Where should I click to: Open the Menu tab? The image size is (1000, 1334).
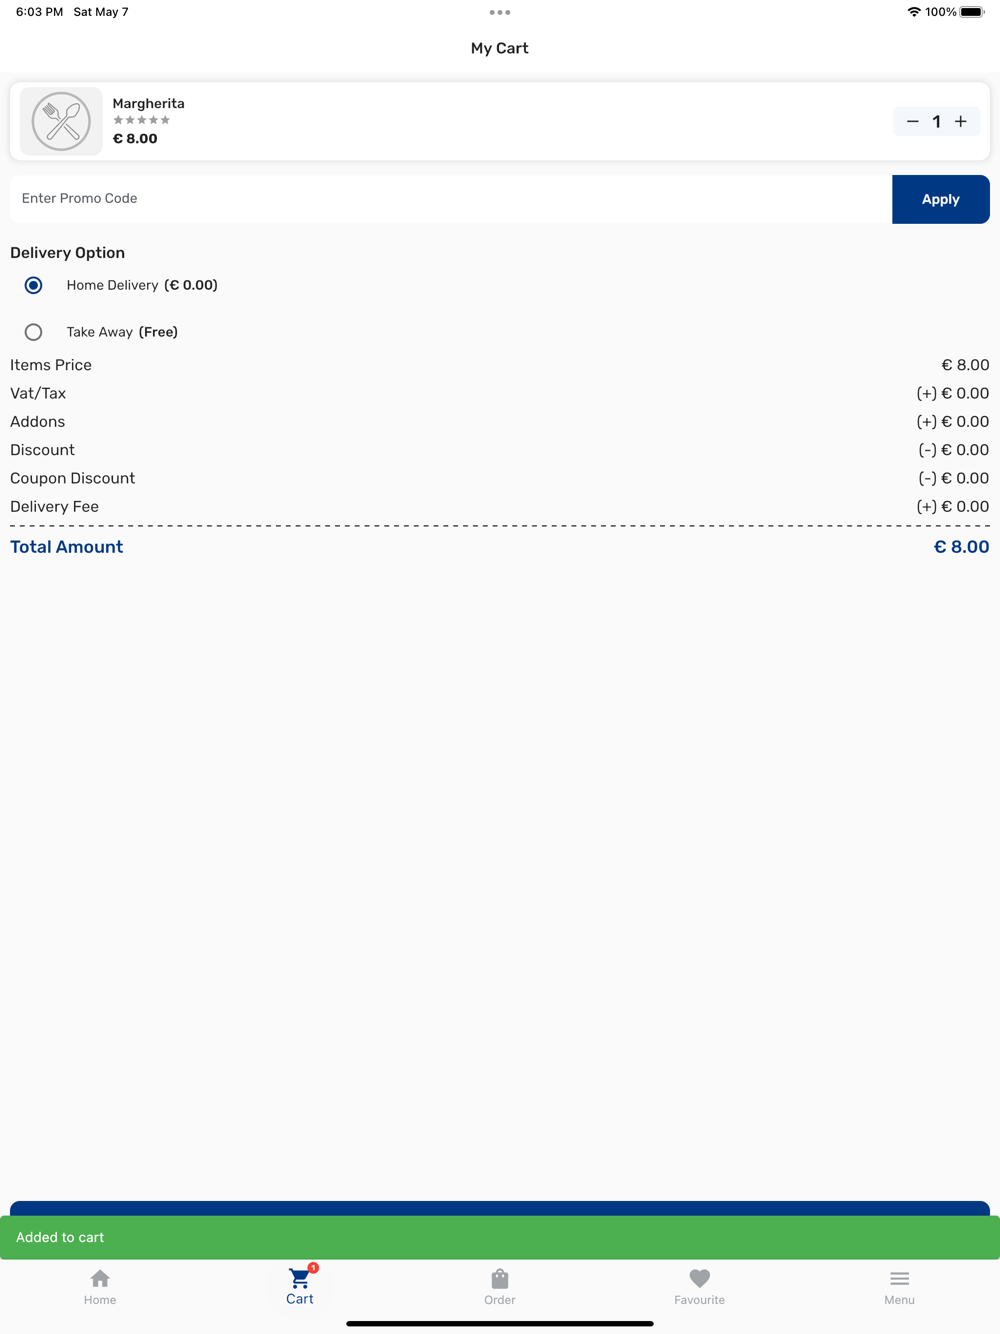[x=900, y=1287]
